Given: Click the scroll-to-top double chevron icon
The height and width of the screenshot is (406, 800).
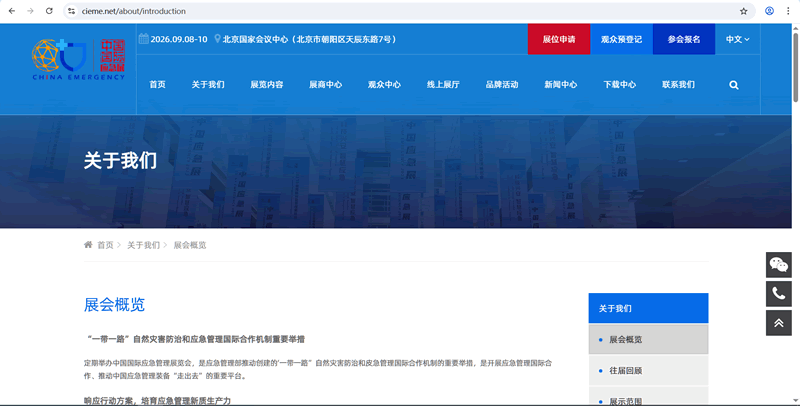Looking at the screenshot, I should coord(778,322).
